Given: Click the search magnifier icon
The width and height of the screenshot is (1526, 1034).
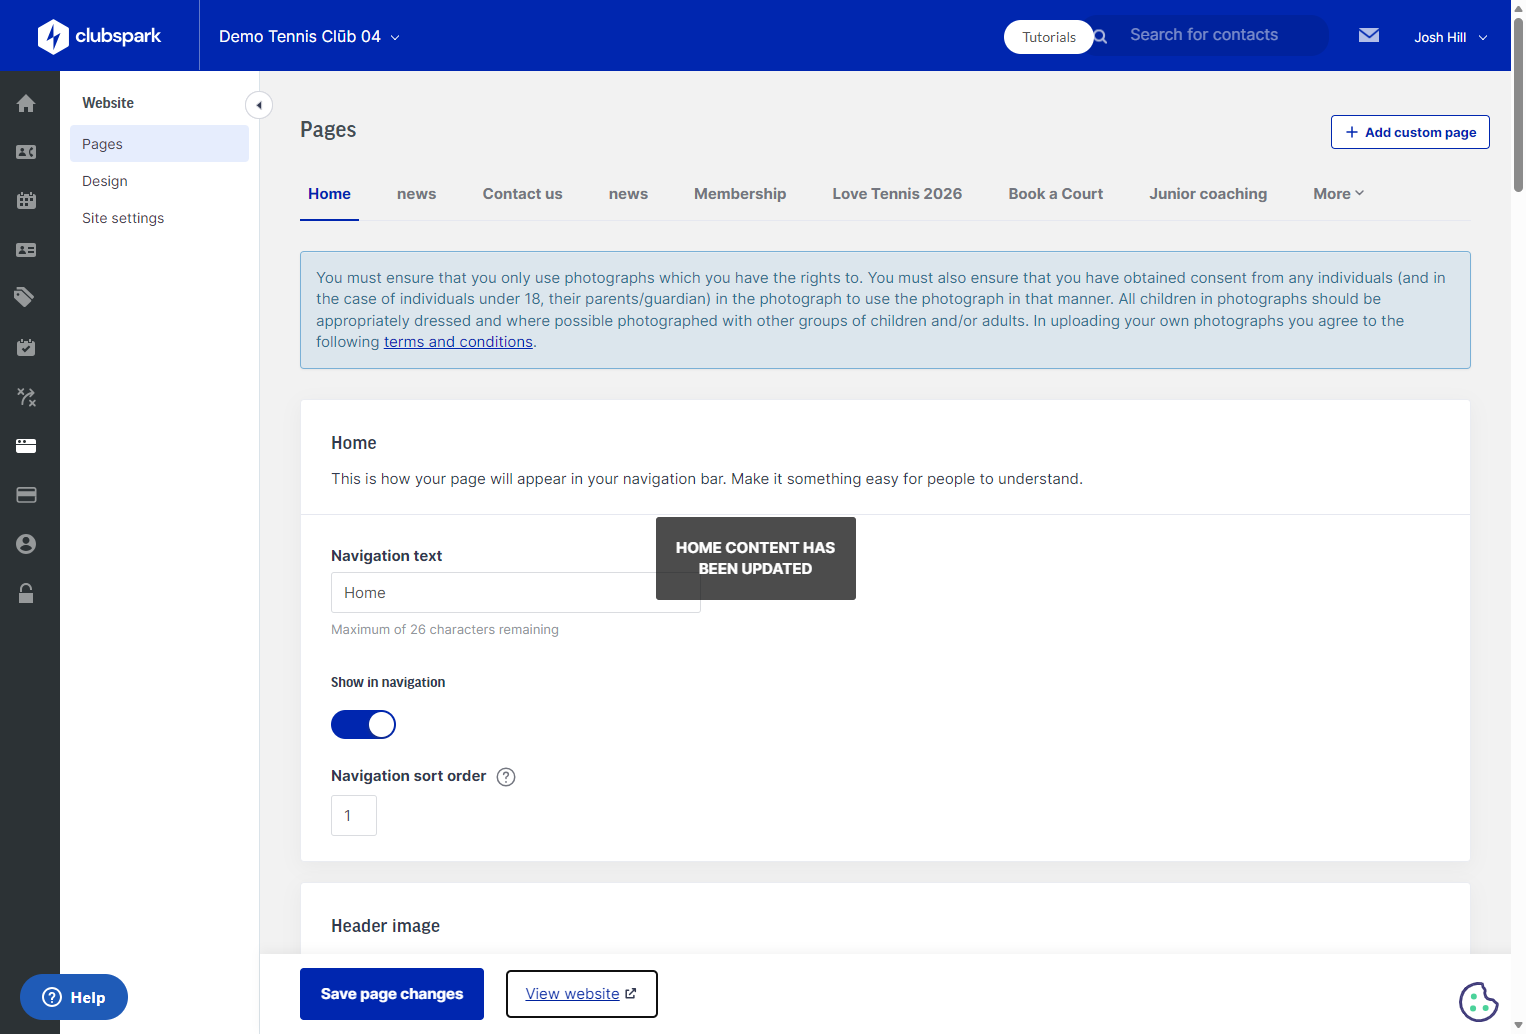Looking at the screenshot, I should click(1100, 37).
